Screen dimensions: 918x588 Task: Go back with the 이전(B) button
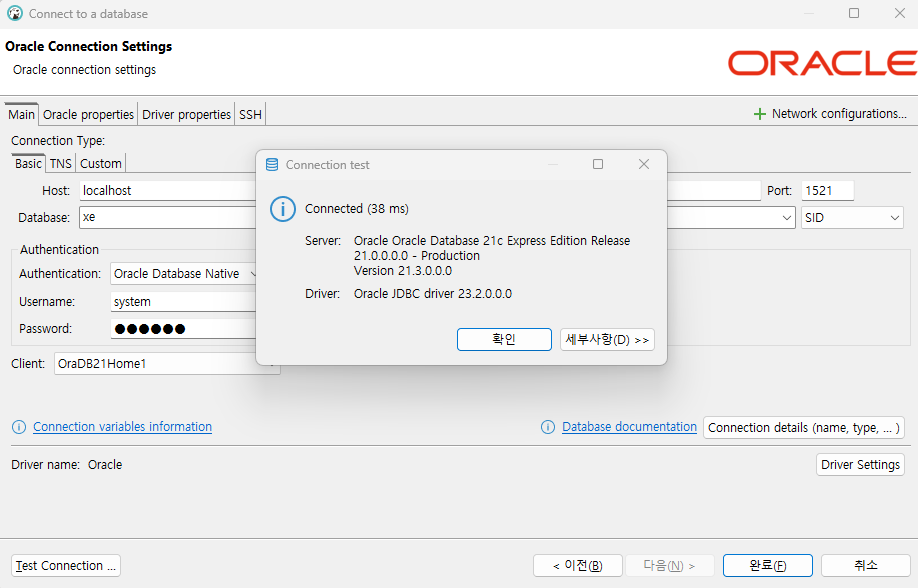(577, 566)
